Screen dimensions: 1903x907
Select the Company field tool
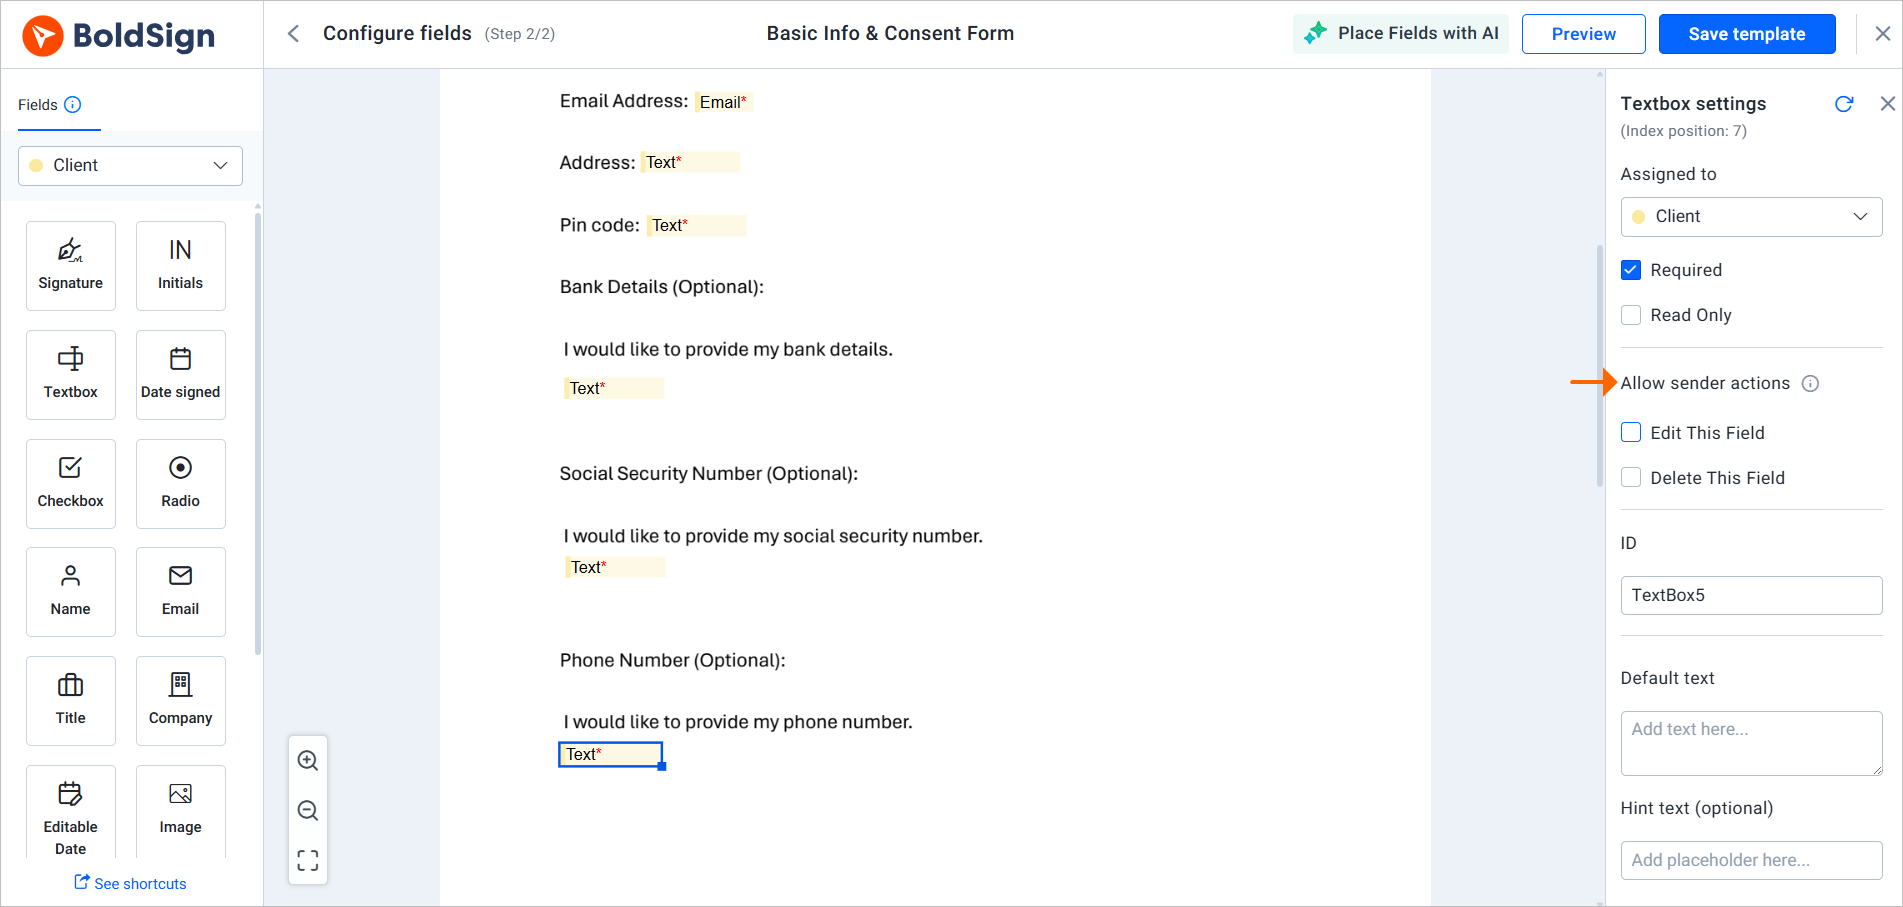click(181, 701)
